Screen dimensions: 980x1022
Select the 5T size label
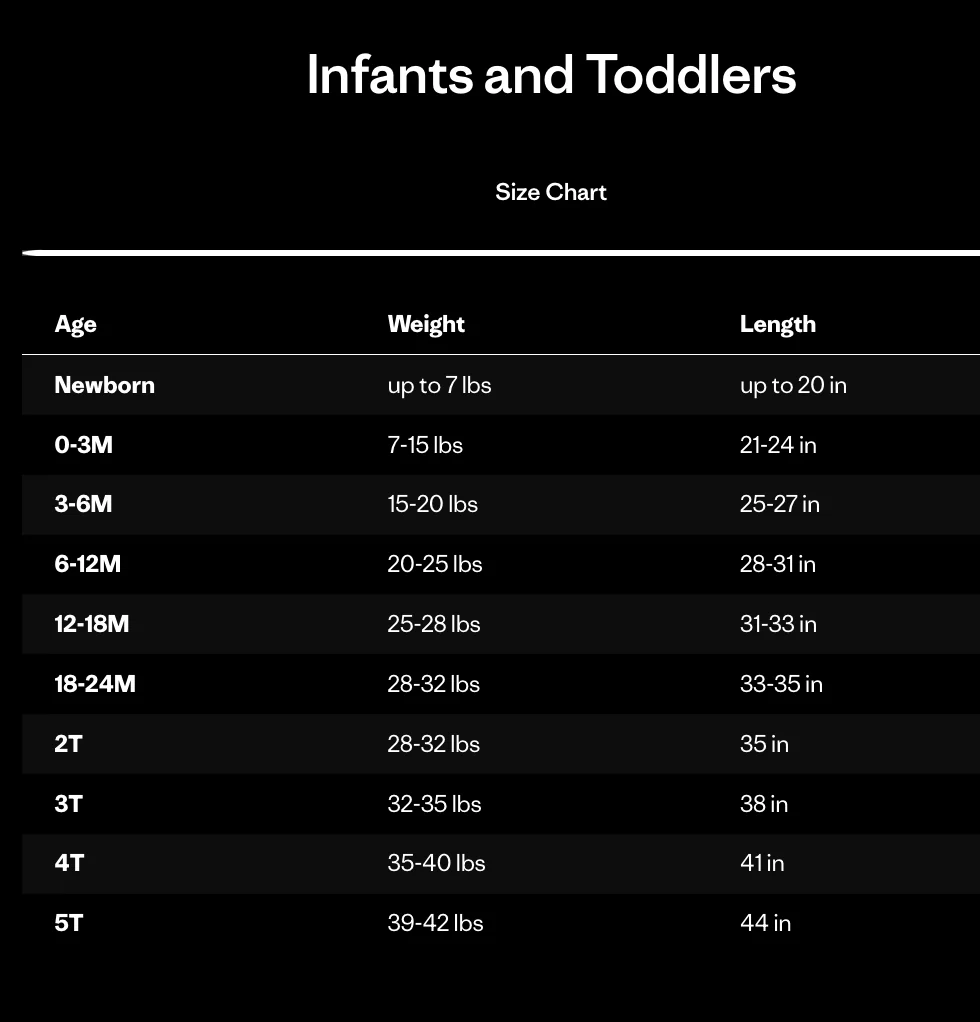(x=69, y=923)
